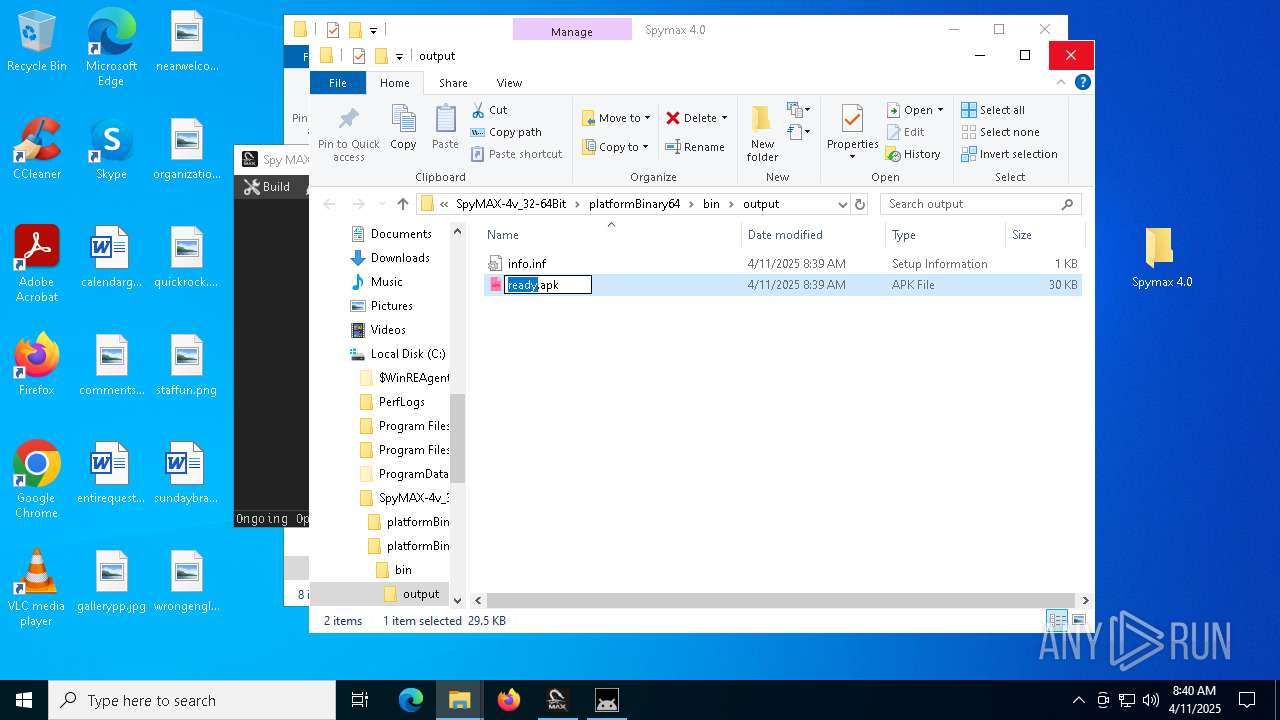Click the Search output box

coord(980,204)
